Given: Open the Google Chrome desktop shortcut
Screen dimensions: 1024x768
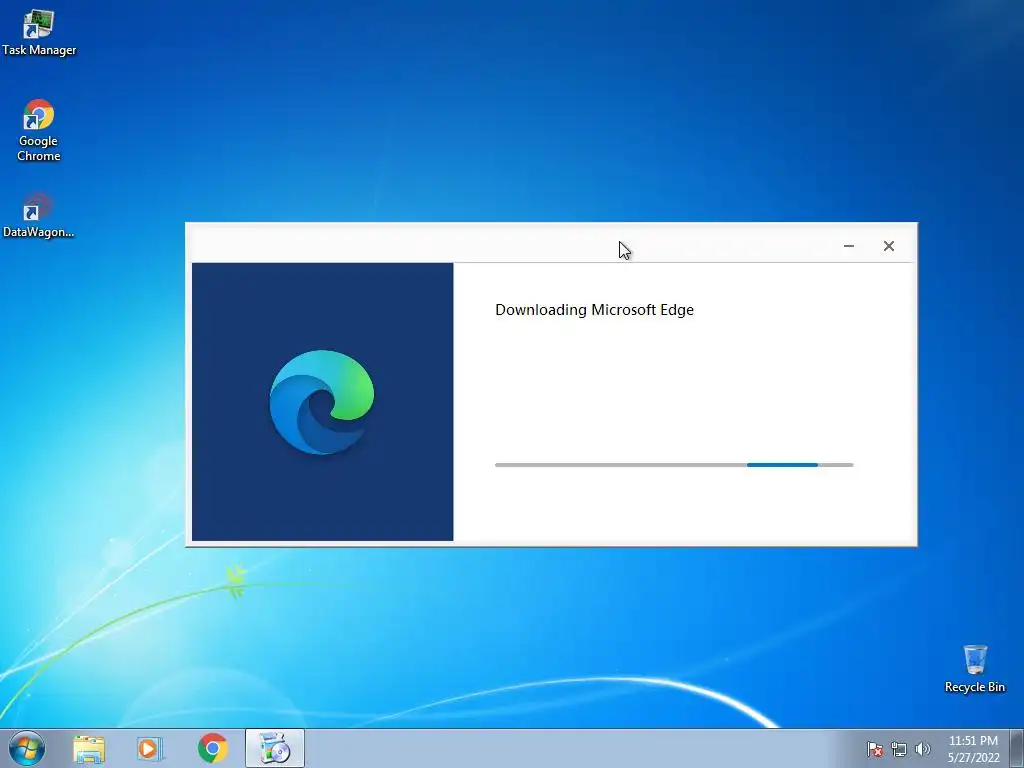Looking at the screenshot, I should (x=38, y=130).
